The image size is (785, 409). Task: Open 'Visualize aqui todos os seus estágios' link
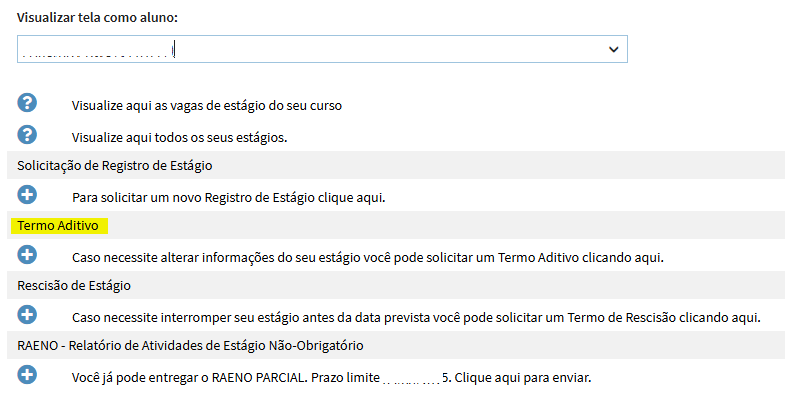click(179, 138)
